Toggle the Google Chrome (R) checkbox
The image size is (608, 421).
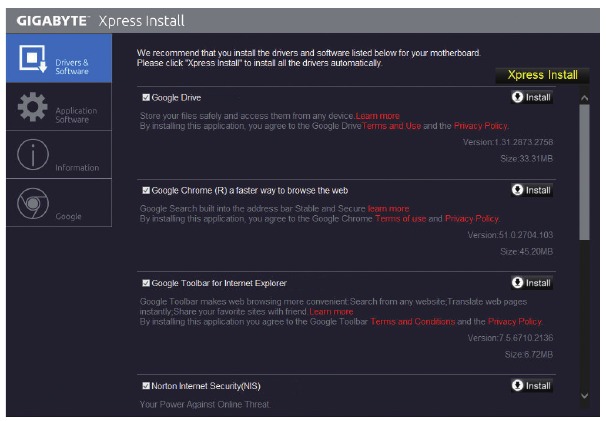point(147,190)
